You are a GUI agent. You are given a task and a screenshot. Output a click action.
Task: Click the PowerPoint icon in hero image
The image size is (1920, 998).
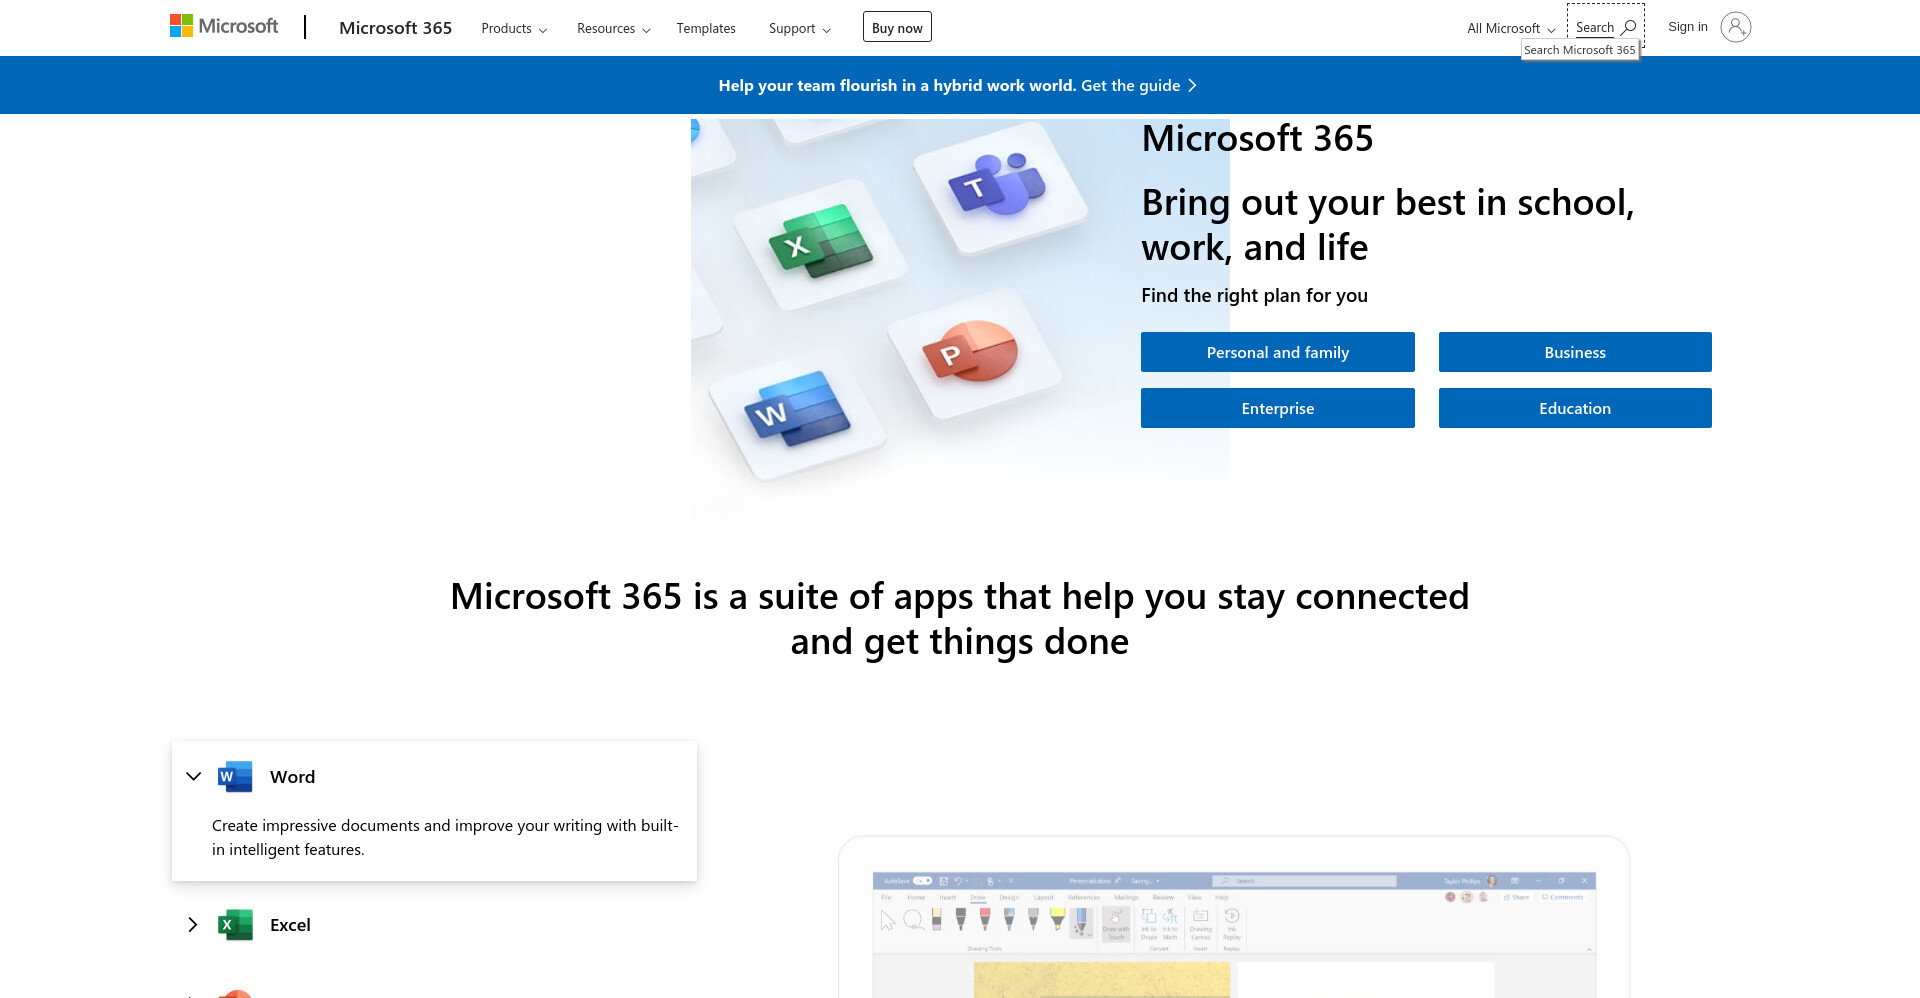pos(969,351)
